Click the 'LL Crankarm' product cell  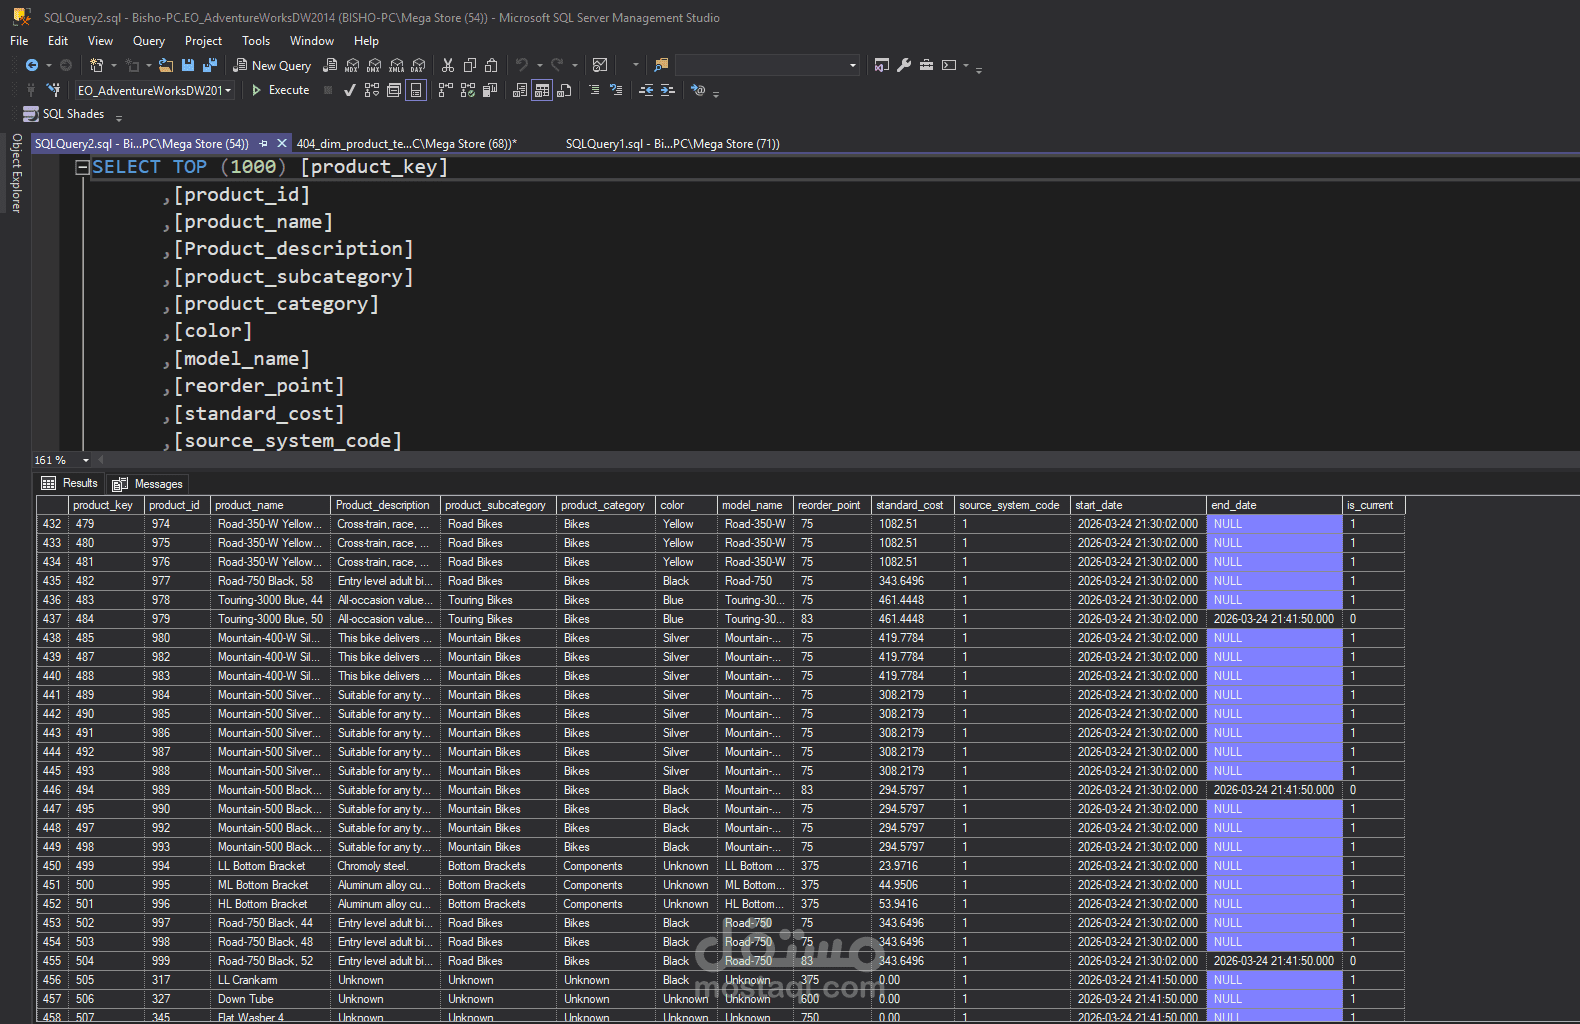[x=270, y=980]
